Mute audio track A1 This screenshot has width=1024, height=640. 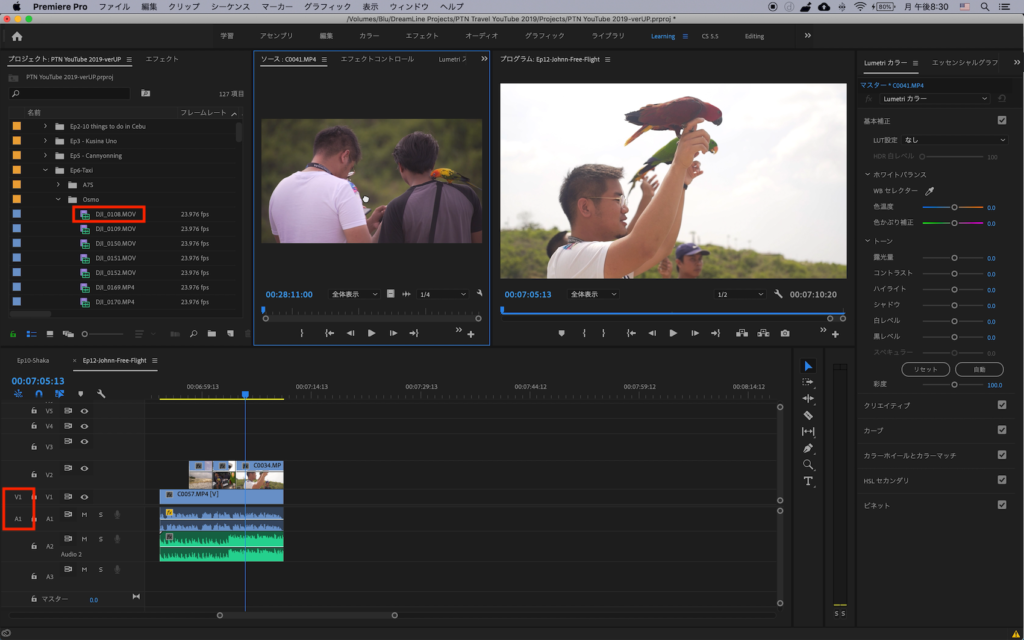click(x=85, y=514)
